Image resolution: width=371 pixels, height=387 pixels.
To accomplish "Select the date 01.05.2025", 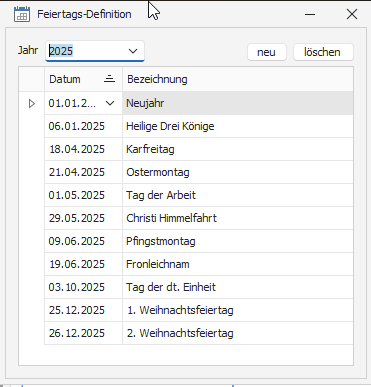I will (83, 195).
